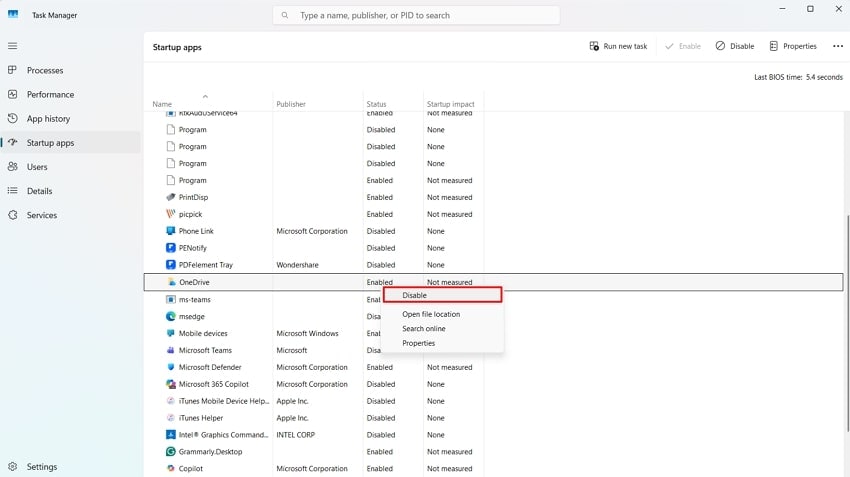Open the hamburger navigation menu

(x=12, y=46)
